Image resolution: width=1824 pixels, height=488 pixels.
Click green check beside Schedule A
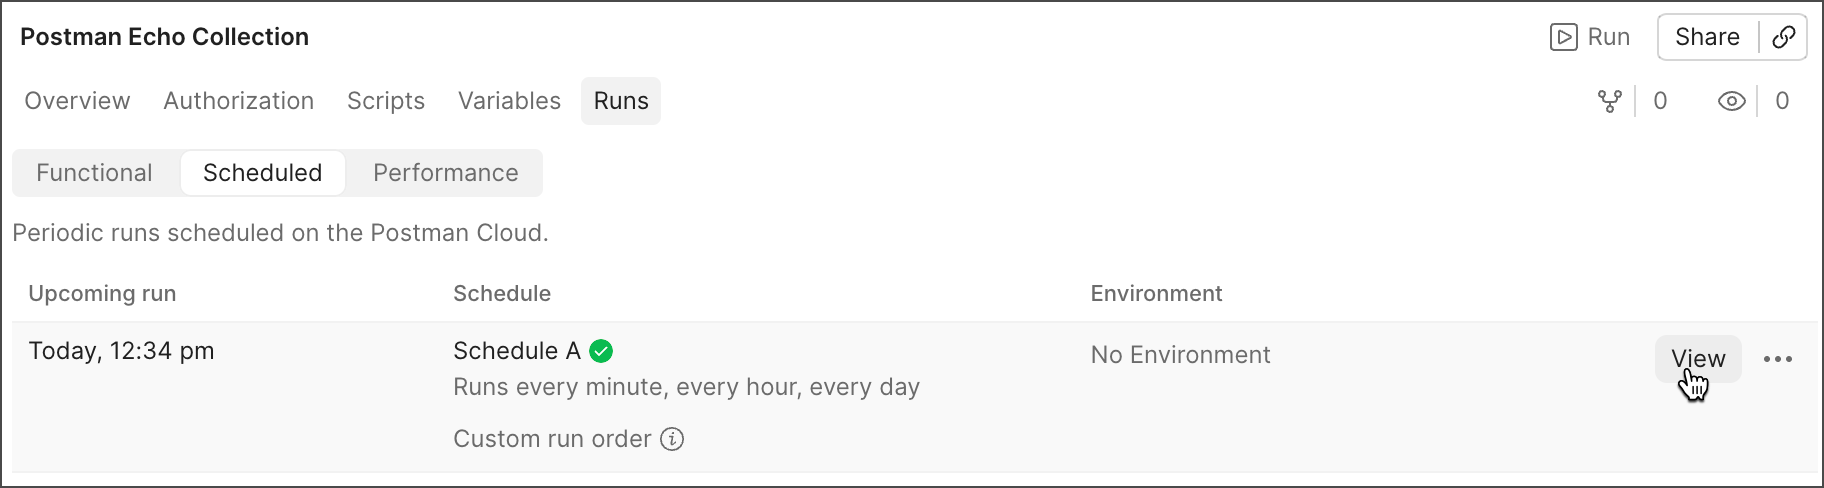[x=601, y=351]
